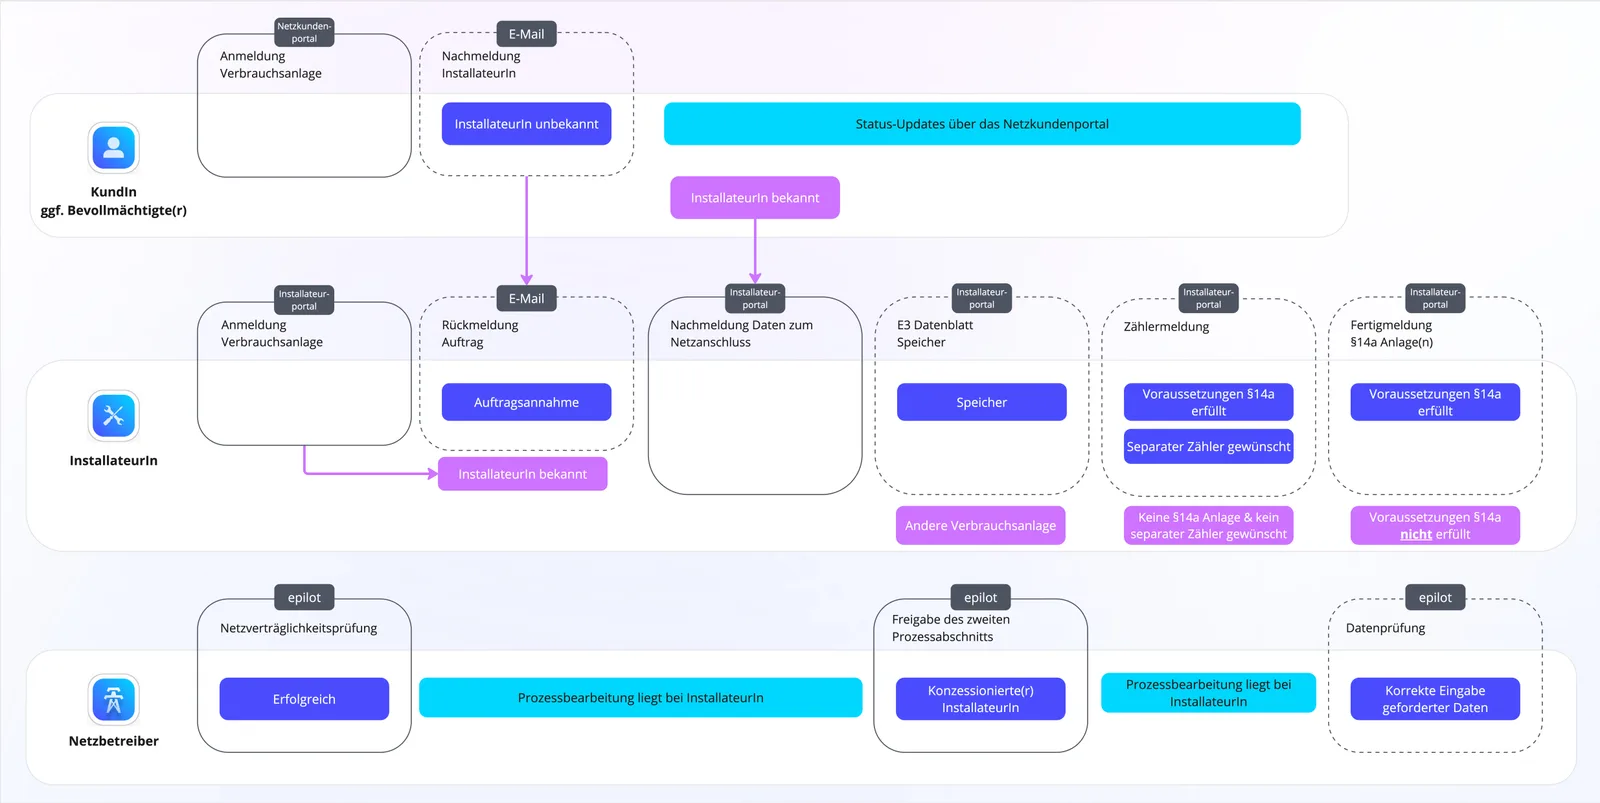The image size is (1600, 803).
Task: Click the Auftragsannahme block
Action: [x=526, y=402]
